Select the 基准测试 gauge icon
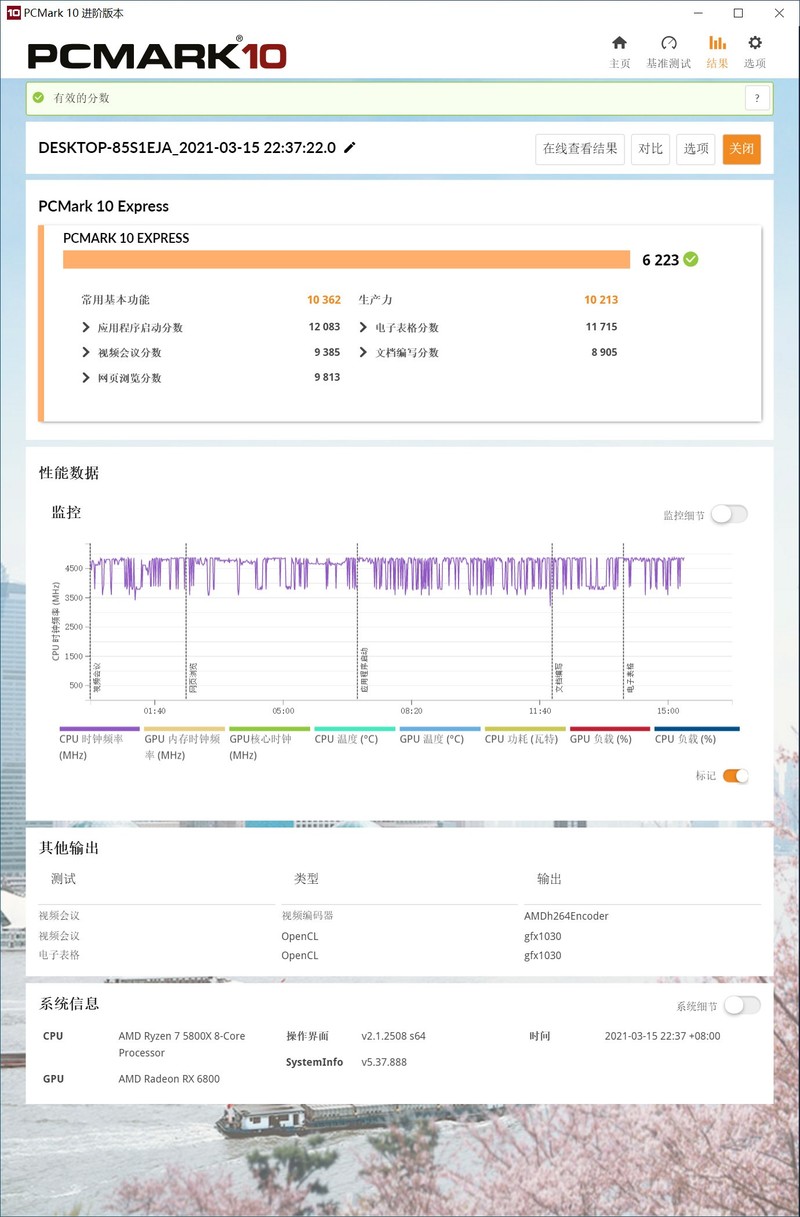 pyautogui.click(x=668, y=44)
